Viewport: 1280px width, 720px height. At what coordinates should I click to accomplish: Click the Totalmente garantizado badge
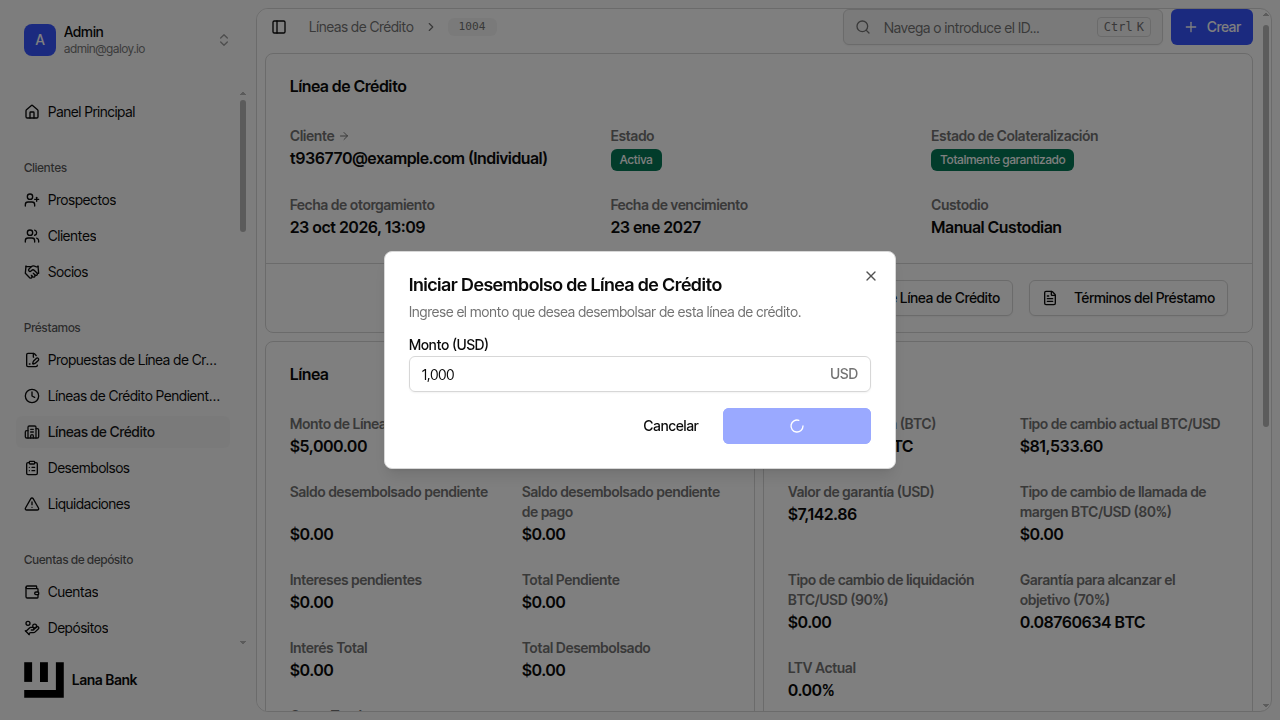[x=1002, y=160]
